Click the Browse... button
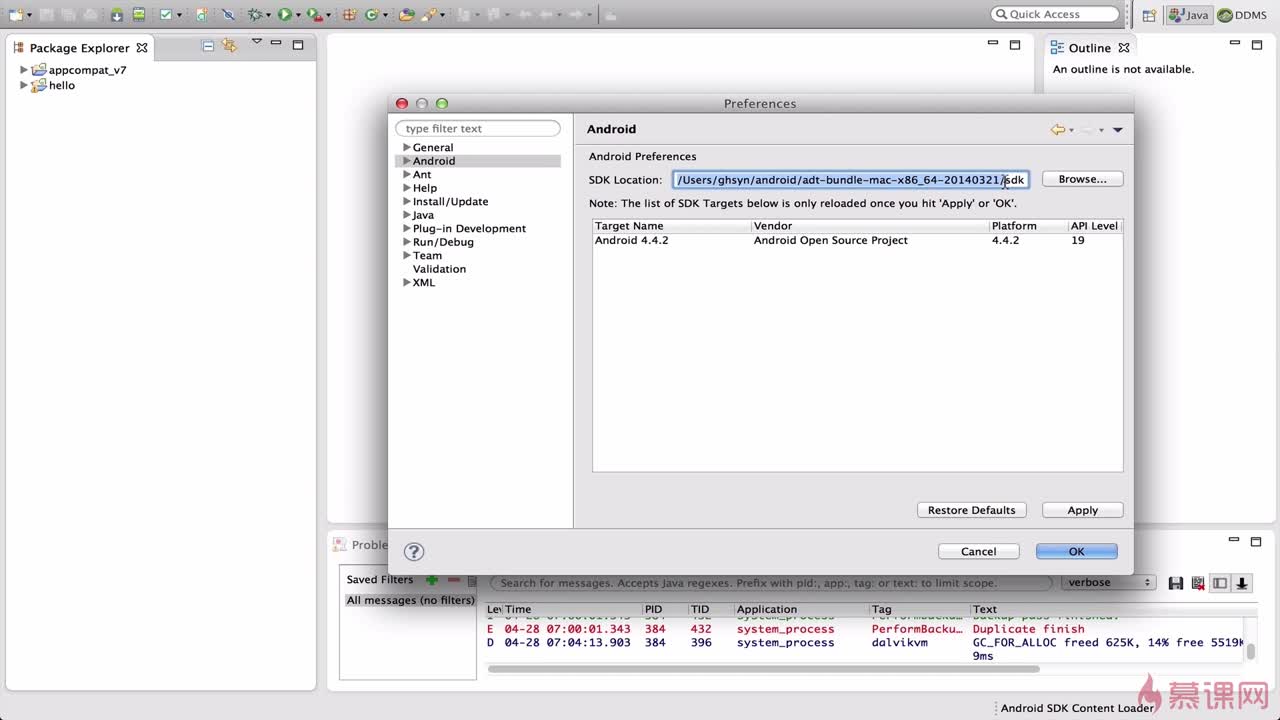The width and height of the screenshot is (1280, 720). pyautogui.click(x=1082, y=179)
